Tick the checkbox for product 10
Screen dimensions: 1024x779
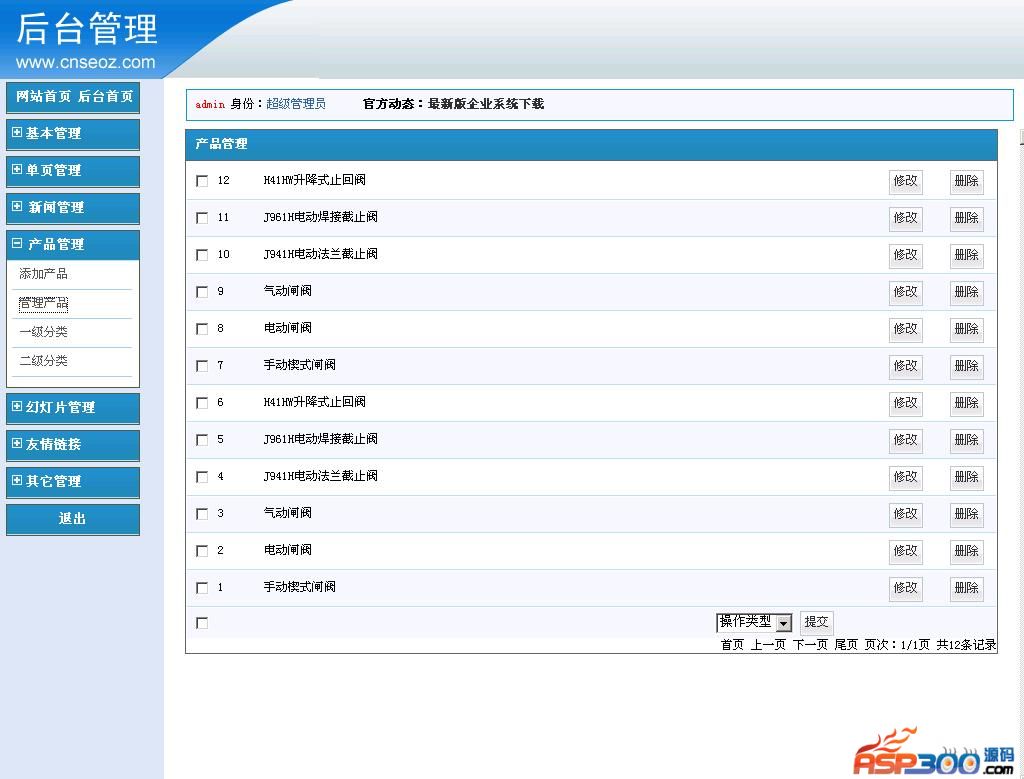202,255
